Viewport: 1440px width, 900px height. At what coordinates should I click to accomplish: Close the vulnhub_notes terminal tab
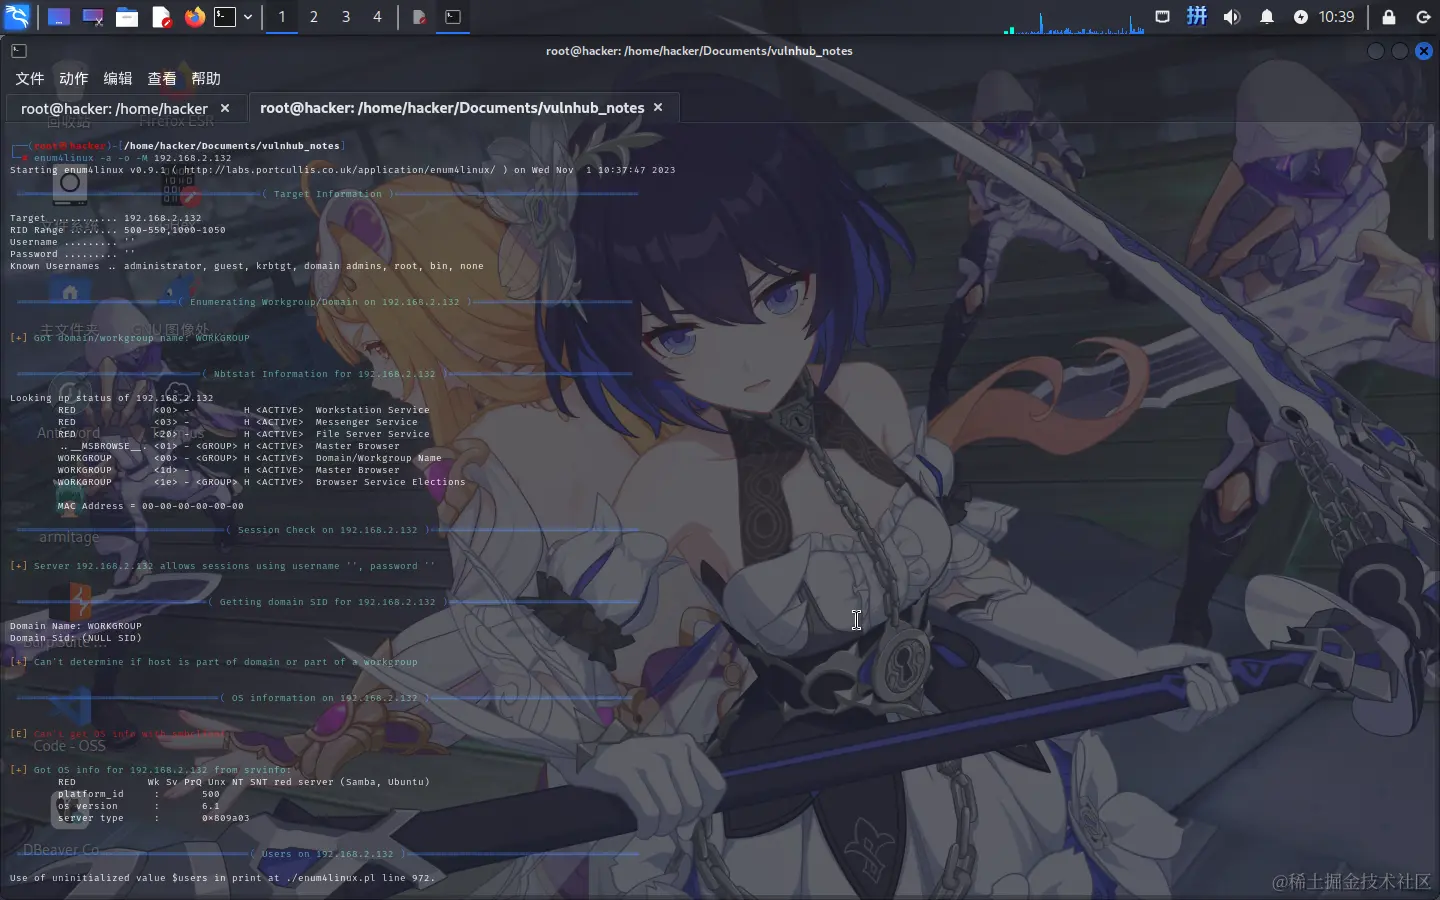[x=658, y=107]
